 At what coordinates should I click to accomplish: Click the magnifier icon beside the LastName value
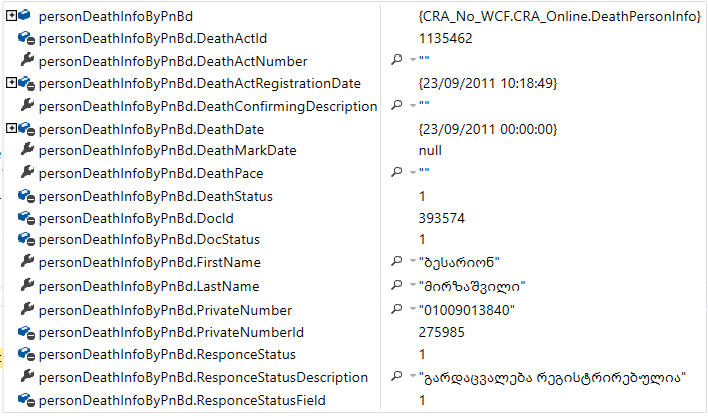coord(397,286)
